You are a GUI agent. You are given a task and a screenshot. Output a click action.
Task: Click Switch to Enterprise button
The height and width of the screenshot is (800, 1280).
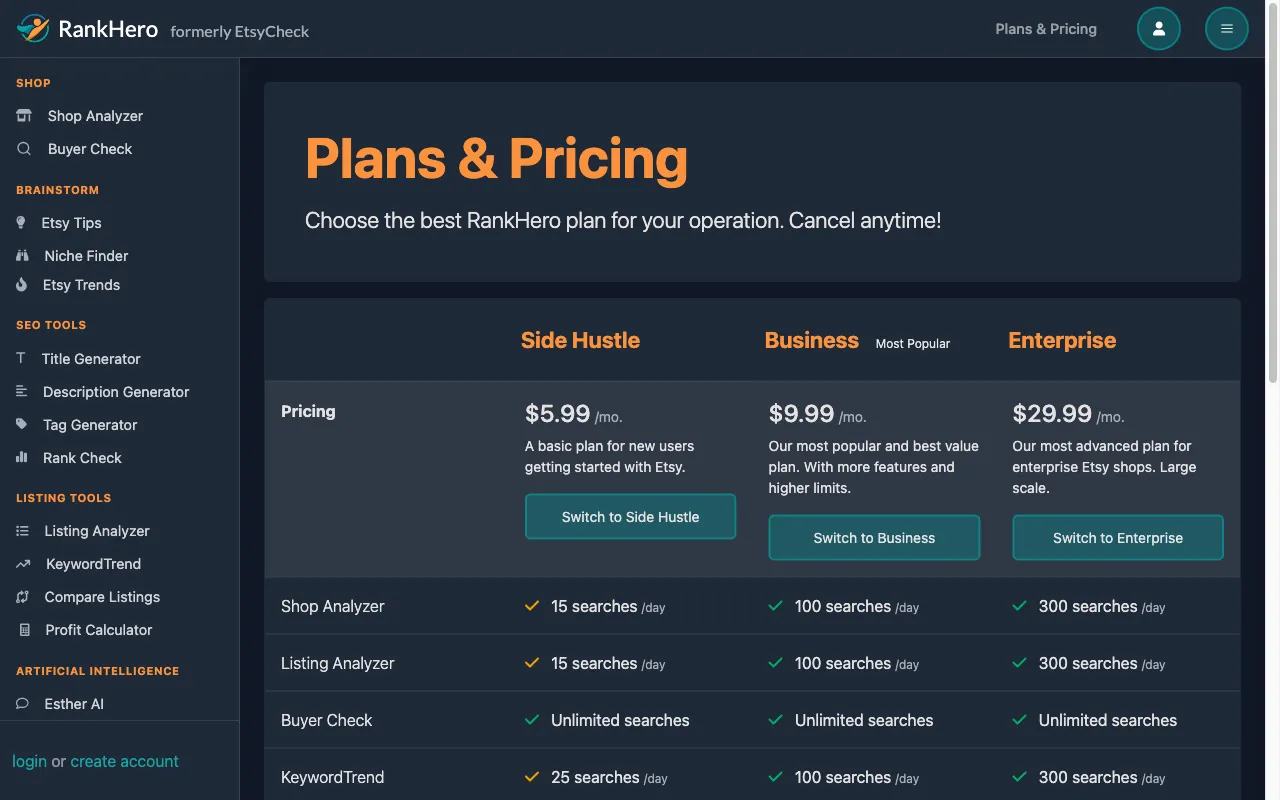[1118, 538]
